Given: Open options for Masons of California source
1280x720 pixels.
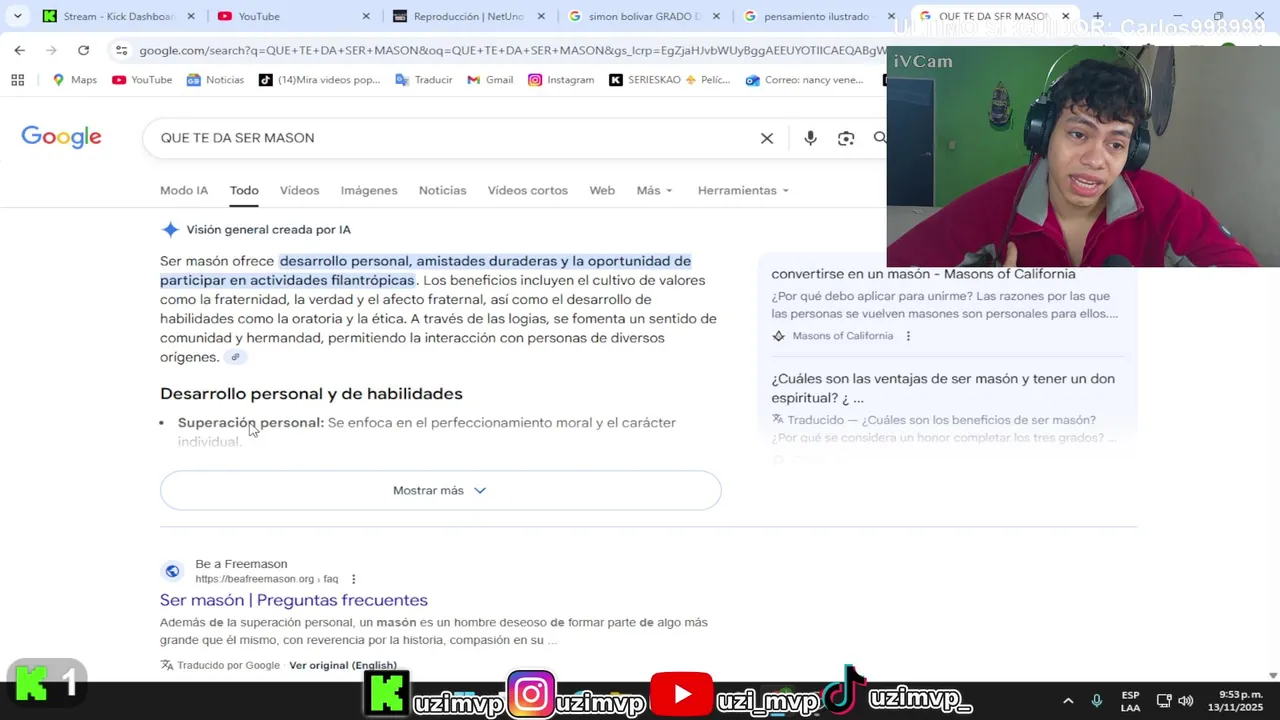Looking at the screenshot, I should [908, 336].
